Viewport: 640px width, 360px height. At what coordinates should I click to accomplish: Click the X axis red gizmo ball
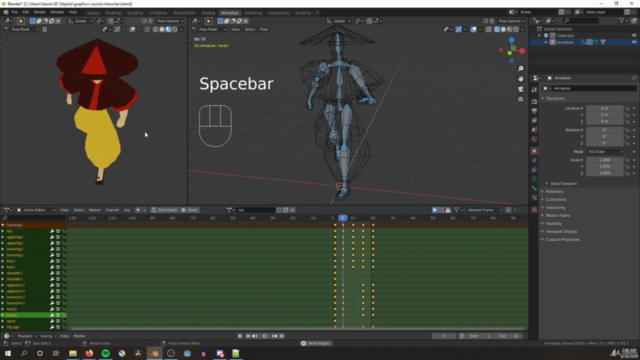pos(522,51)
